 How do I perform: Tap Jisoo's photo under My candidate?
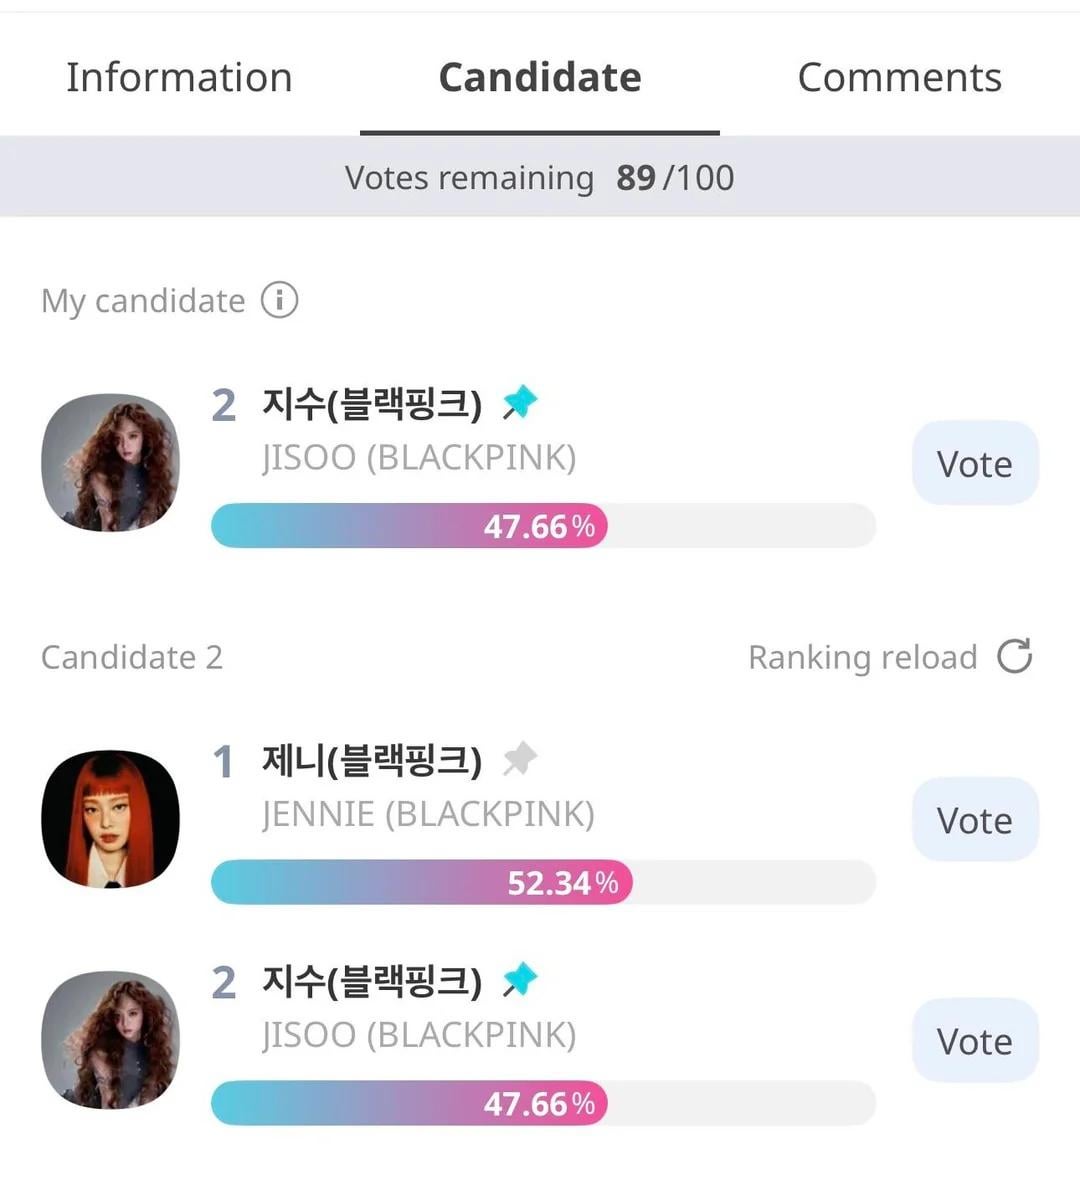[x=111, y=462]
